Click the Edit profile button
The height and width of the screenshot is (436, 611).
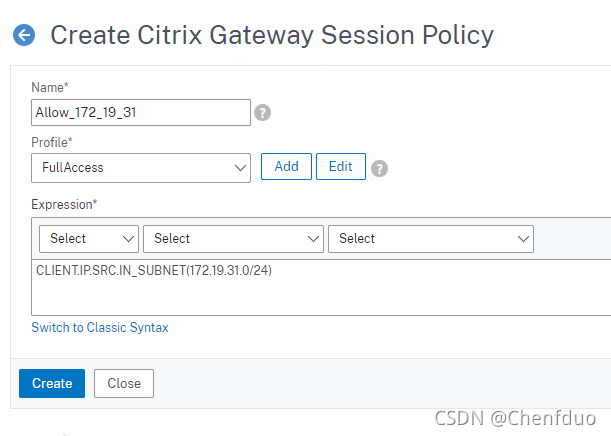pos(340,167)
